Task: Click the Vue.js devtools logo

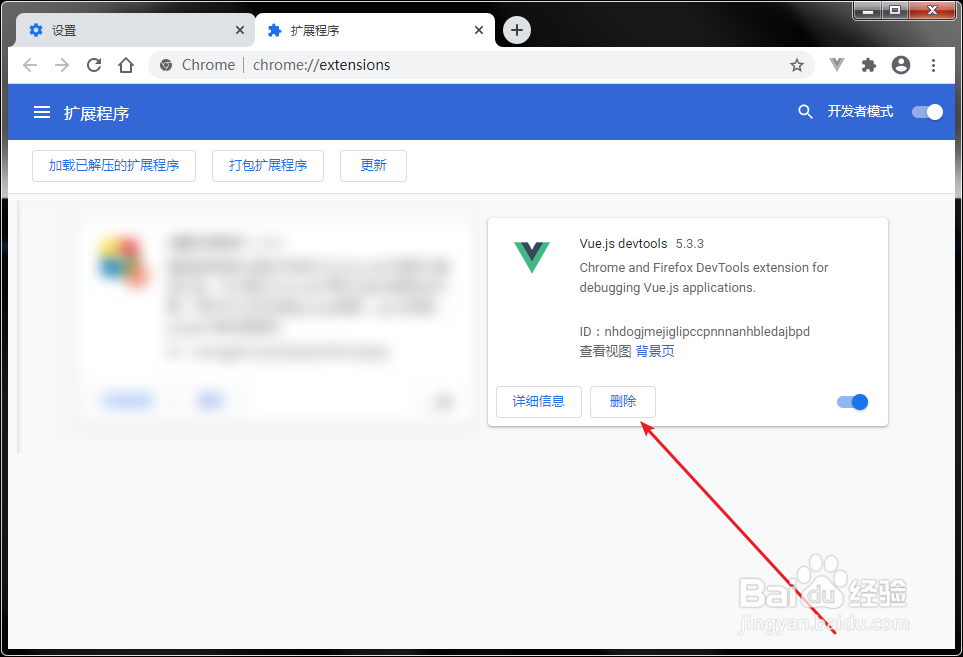Action: (532, 257)
